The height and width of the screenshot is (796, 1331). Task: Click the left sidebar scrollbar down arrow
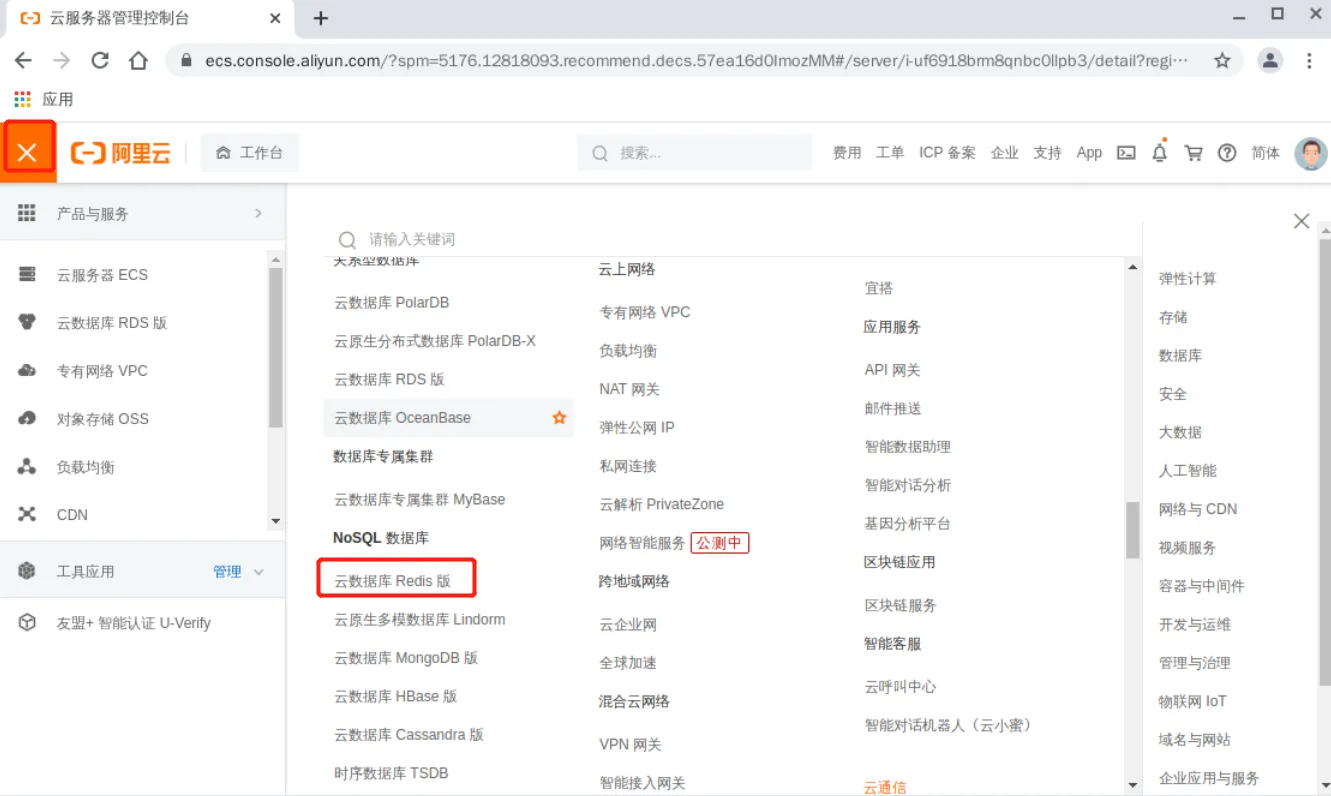tap(276, 521)
